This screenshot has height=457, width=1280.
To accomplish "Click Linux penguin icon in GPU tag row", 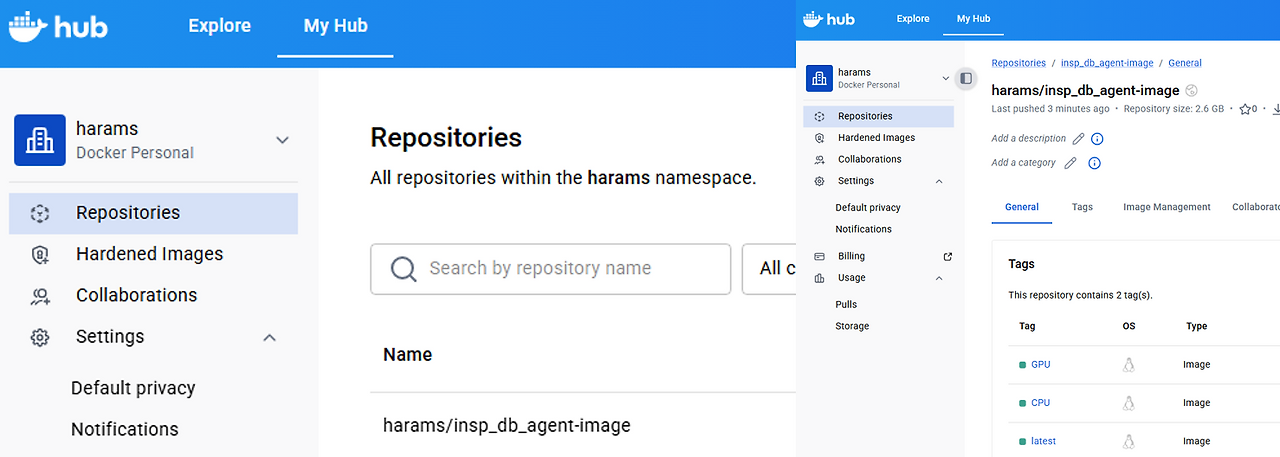I will coord(1129,365).
